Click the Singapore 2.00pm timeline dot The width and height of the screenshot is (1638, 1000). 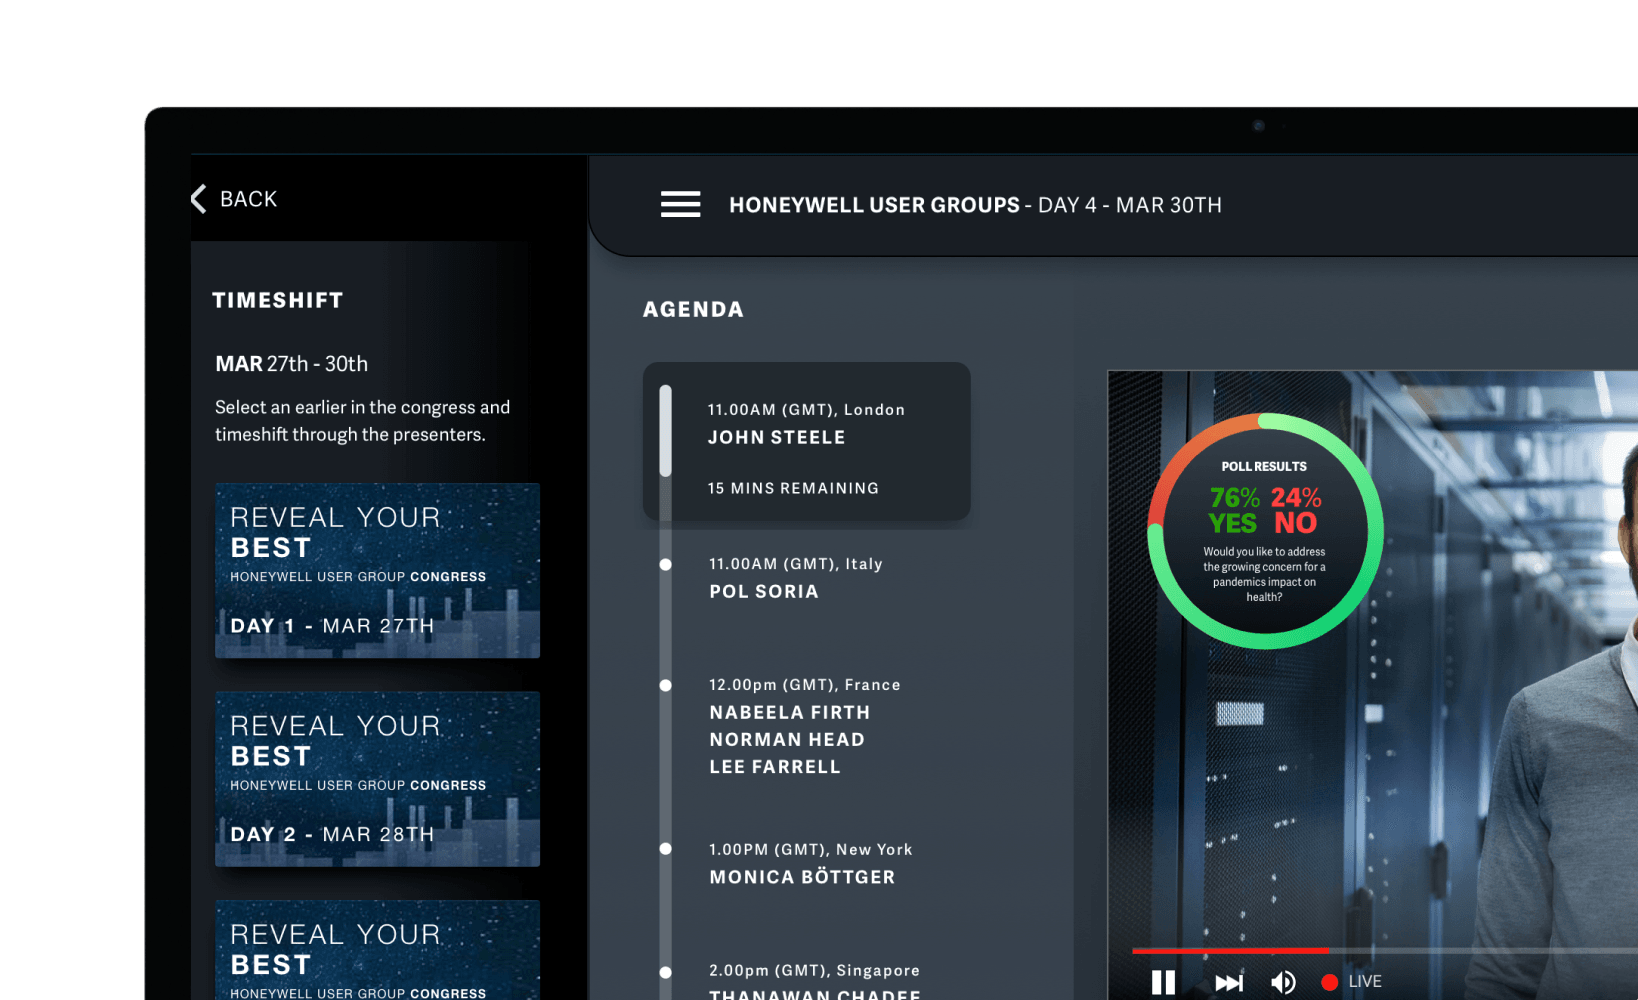tap(665, 971)
